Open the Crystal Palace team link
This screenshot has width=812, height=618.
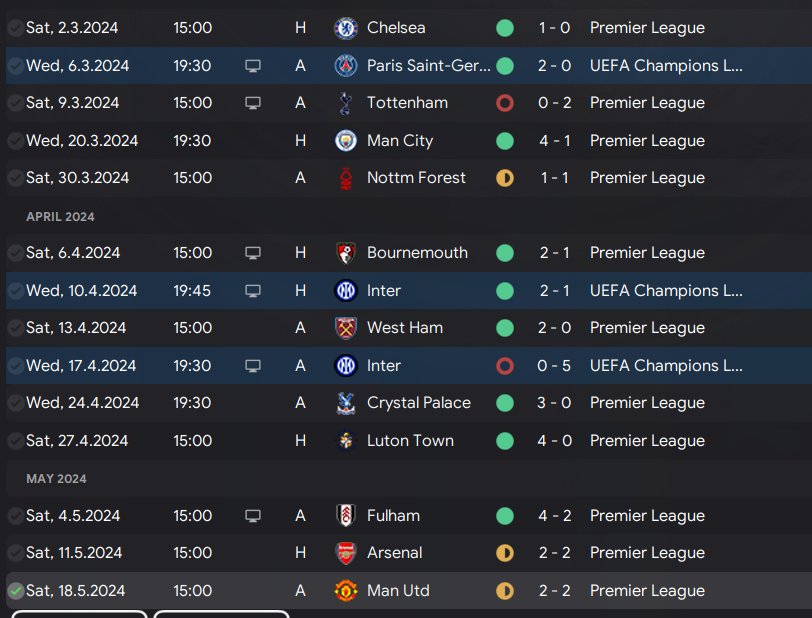[x=418, y=403]
